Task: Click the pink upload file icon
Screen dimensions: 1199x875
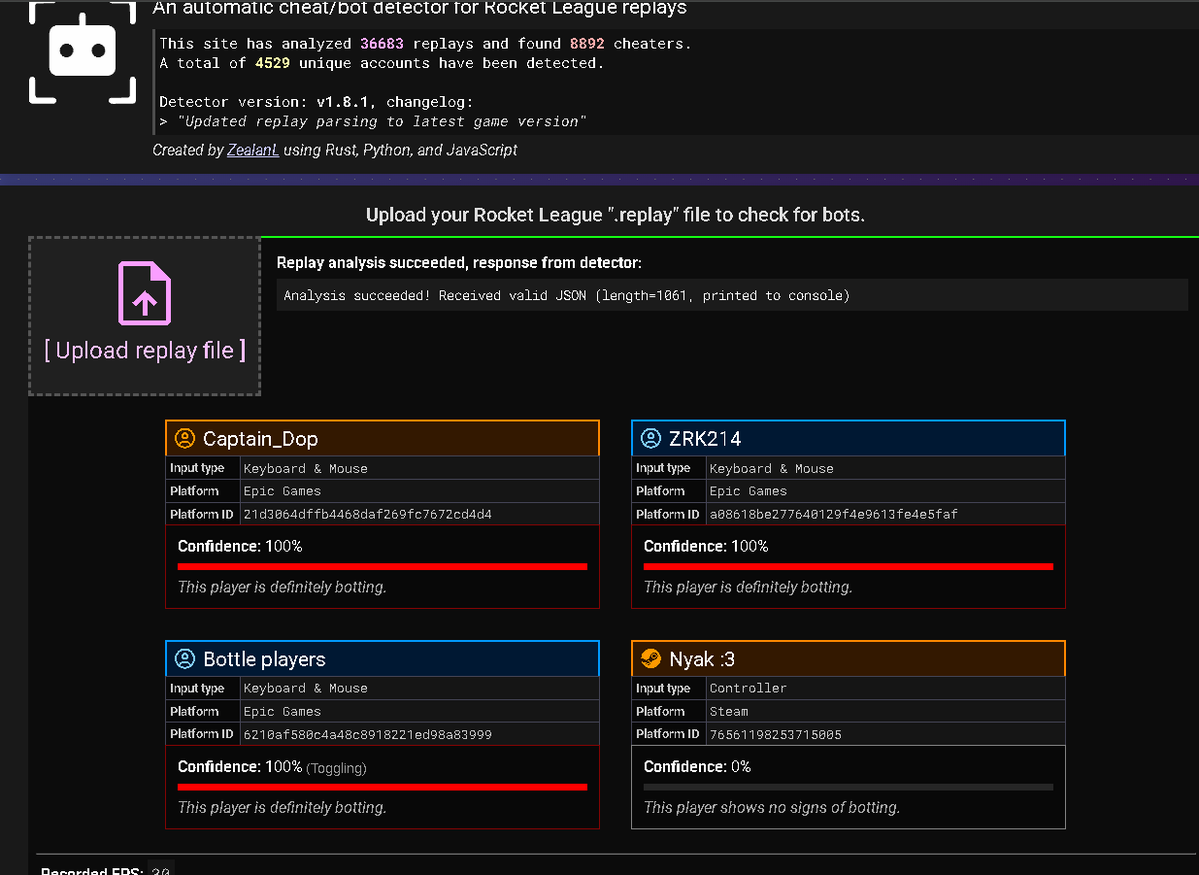Action: coord(145,294)
